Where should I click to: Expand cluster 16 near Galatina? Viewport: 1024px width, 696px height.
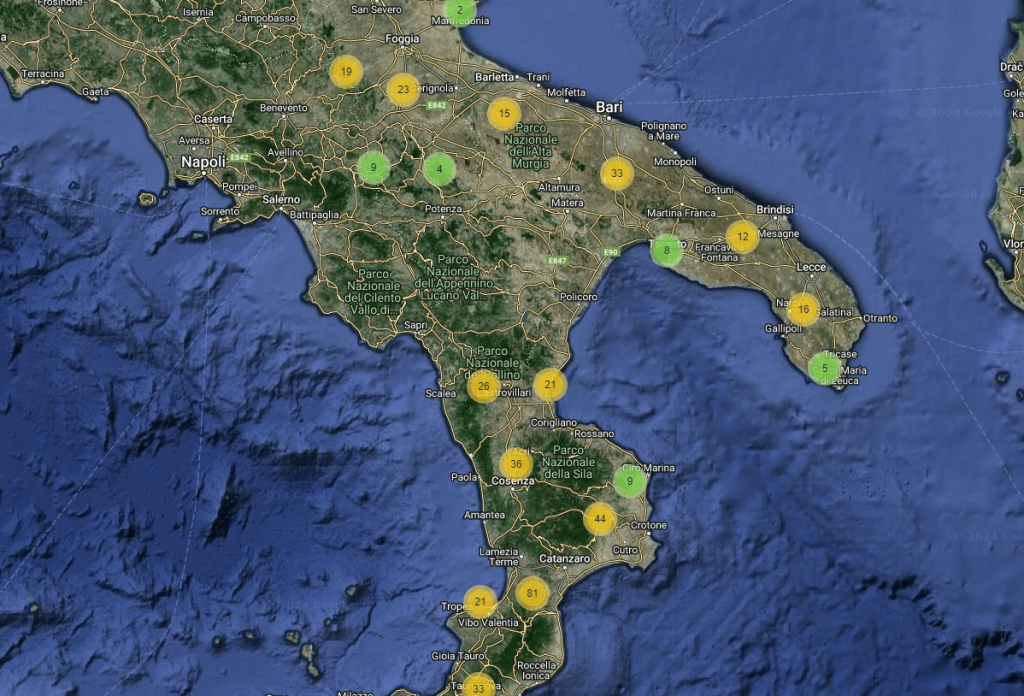802,310
